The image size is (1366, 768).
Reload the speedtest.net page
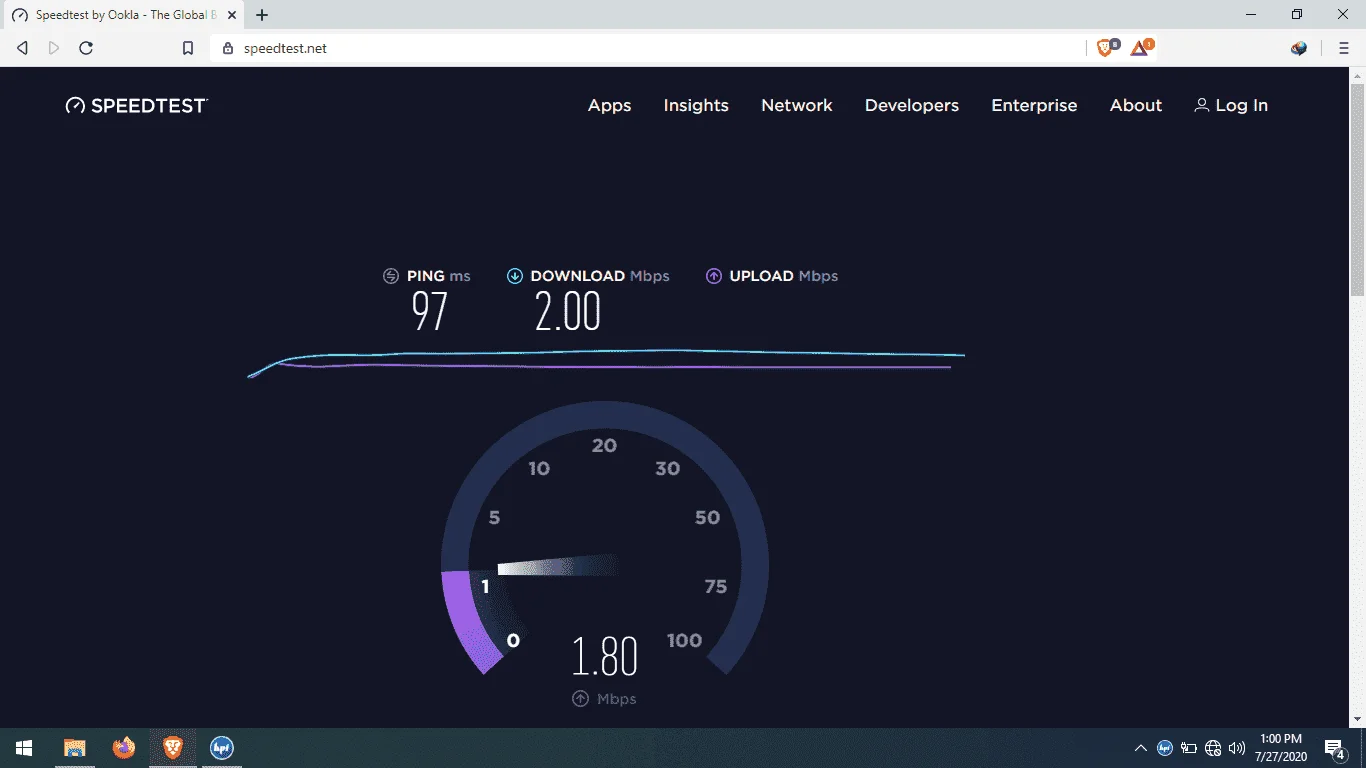tap(86, 48)
